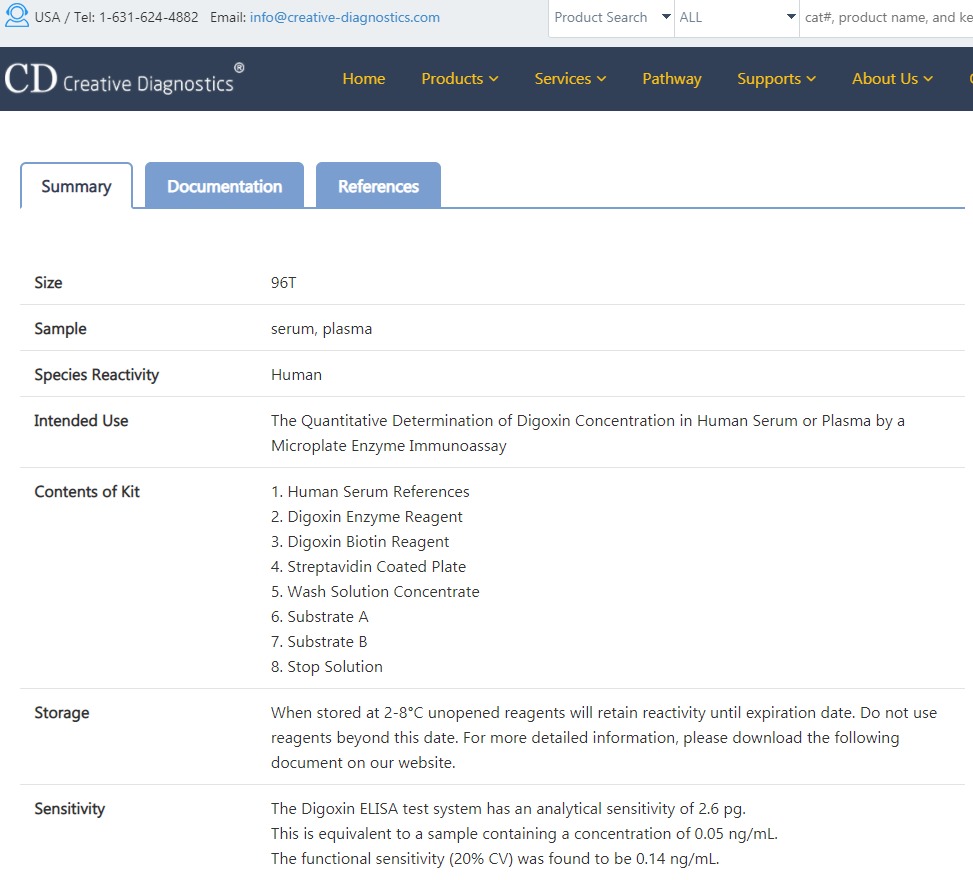Email info@creative-diagnostics.com via the link
Image resolution: width=973 pixels, height=880 pixels.
[344, 18]
